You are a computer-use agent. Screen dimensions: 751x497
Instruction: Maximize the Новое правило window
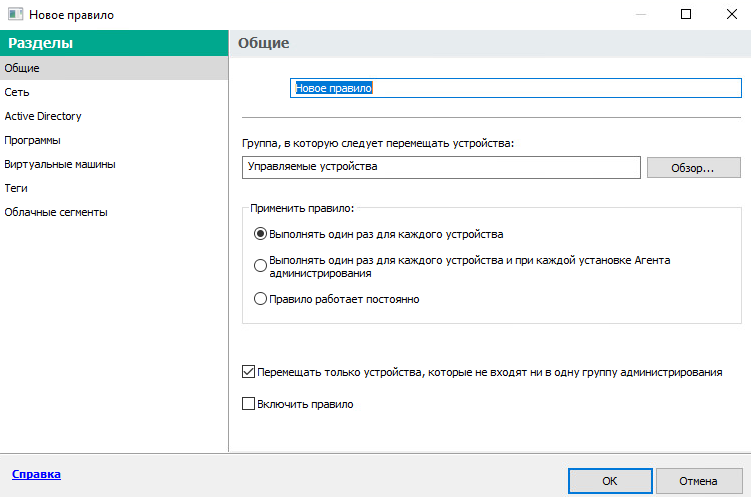[686, 15]
